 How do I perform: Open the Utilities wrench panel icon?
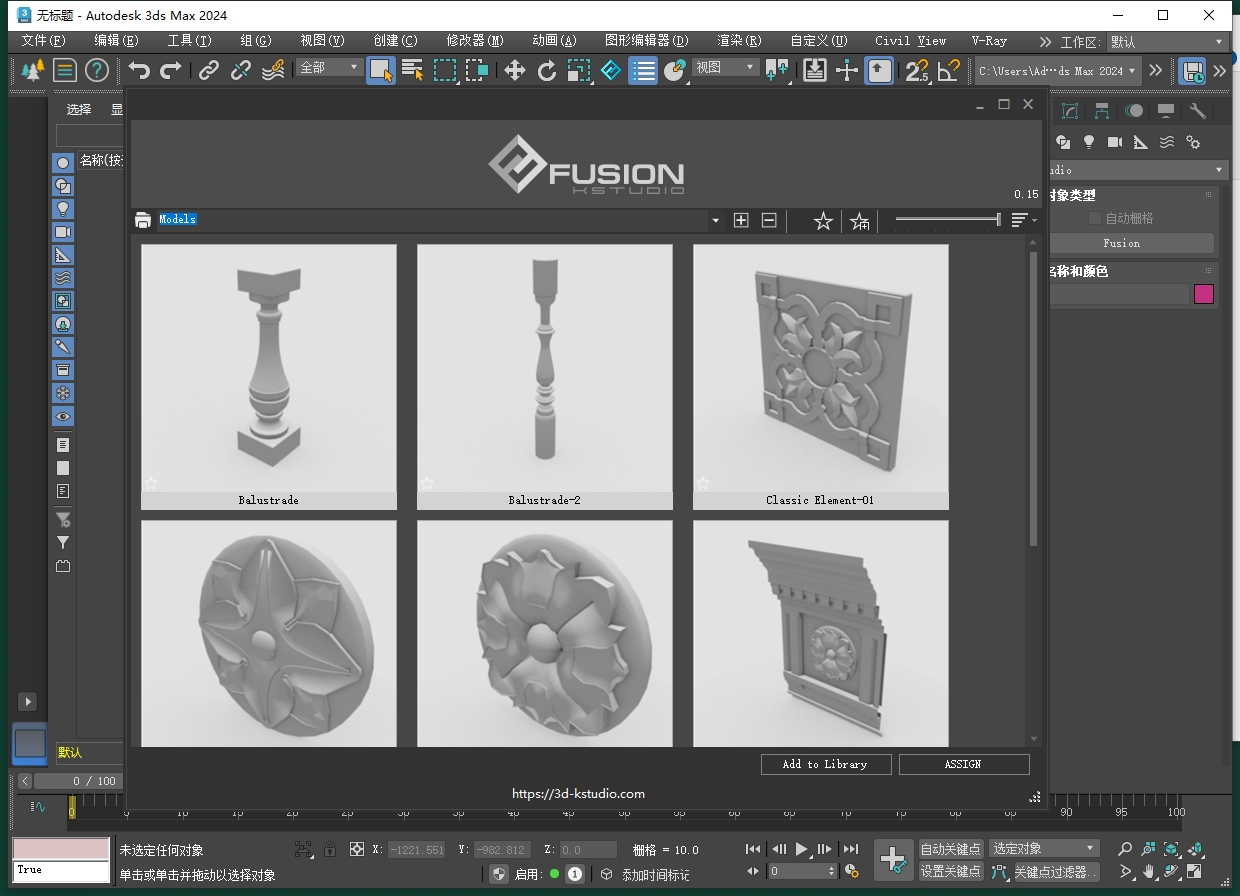tap(1198, 111)
